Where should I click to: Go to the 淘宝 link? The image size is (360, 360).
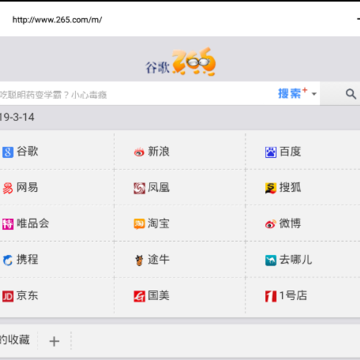pos(159,223)
